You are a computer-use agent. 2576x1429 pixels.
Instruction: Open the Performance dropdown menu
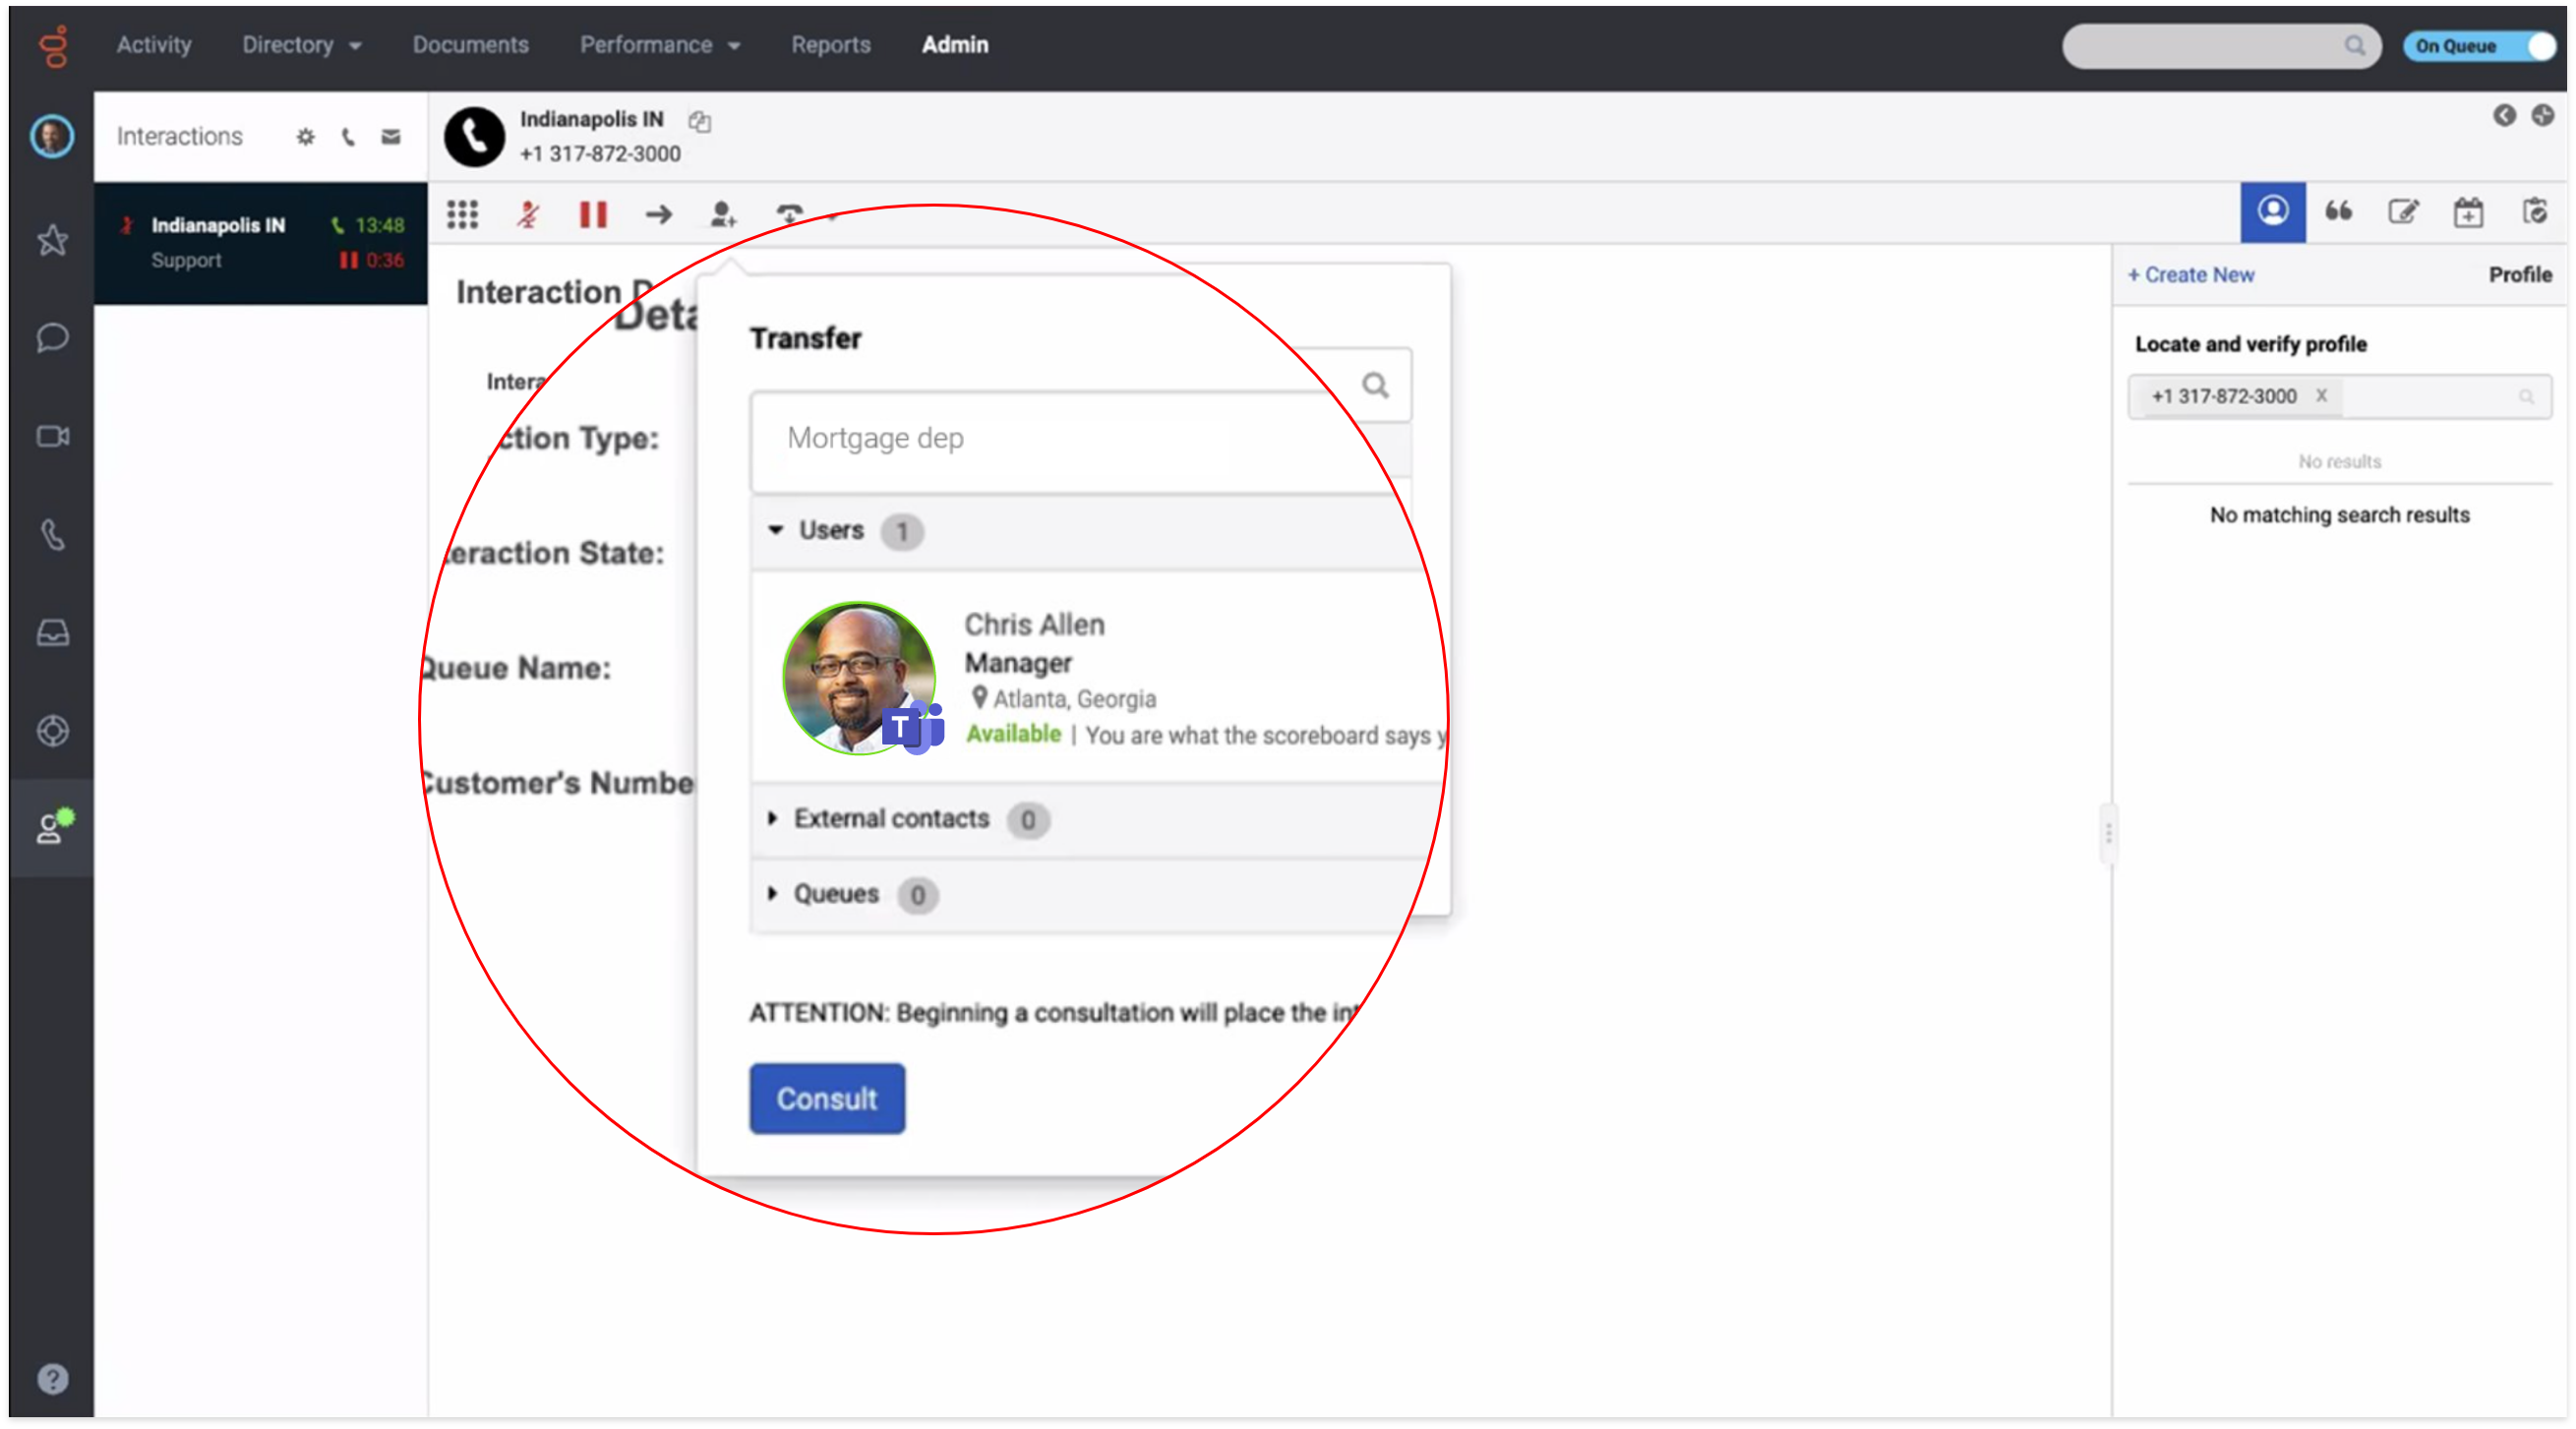659,45
